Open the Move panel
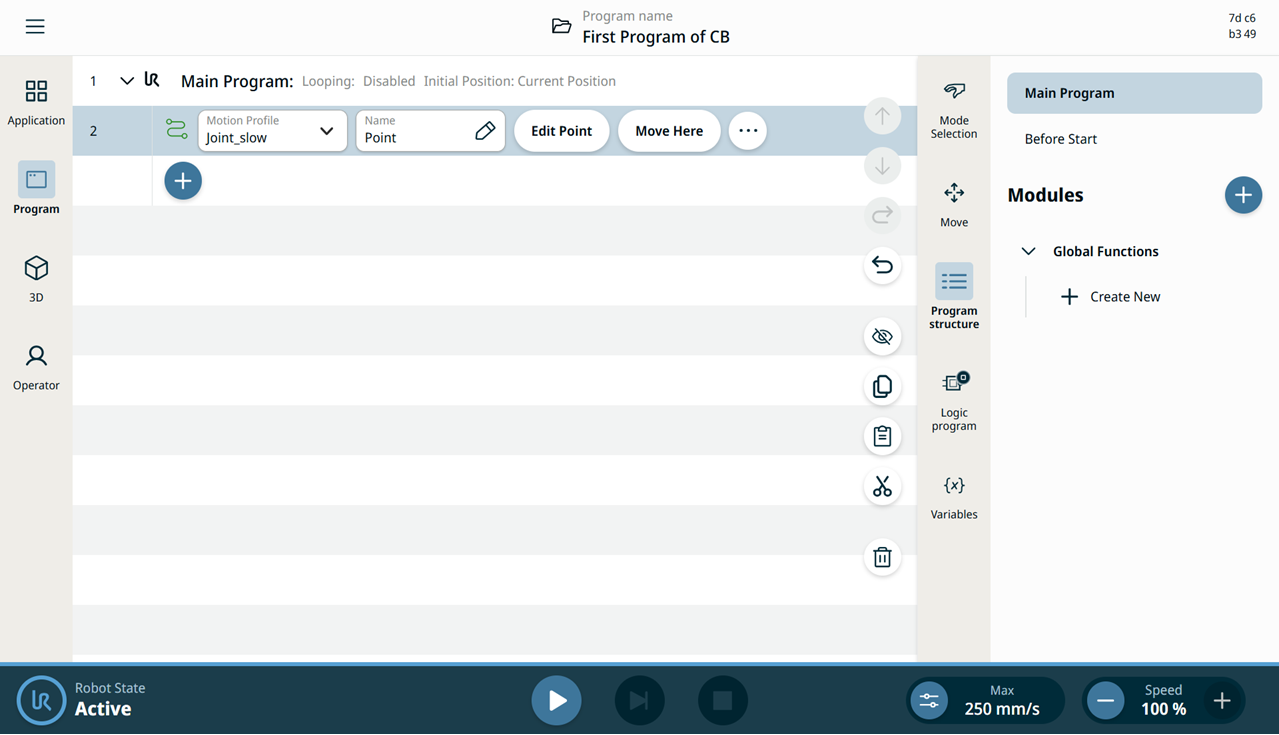The width and height of the screenshot is (1279, 735). tap(954, 205)
